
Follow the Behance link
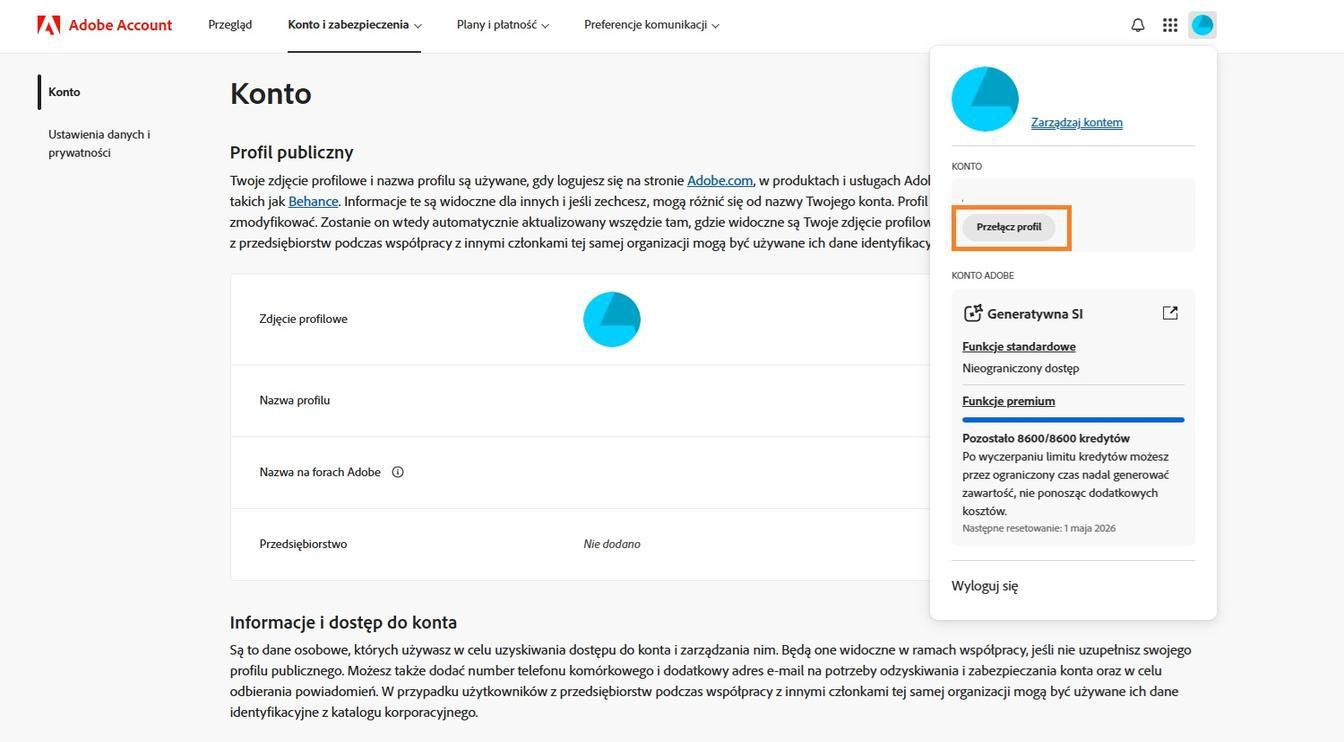pos(313,201)
